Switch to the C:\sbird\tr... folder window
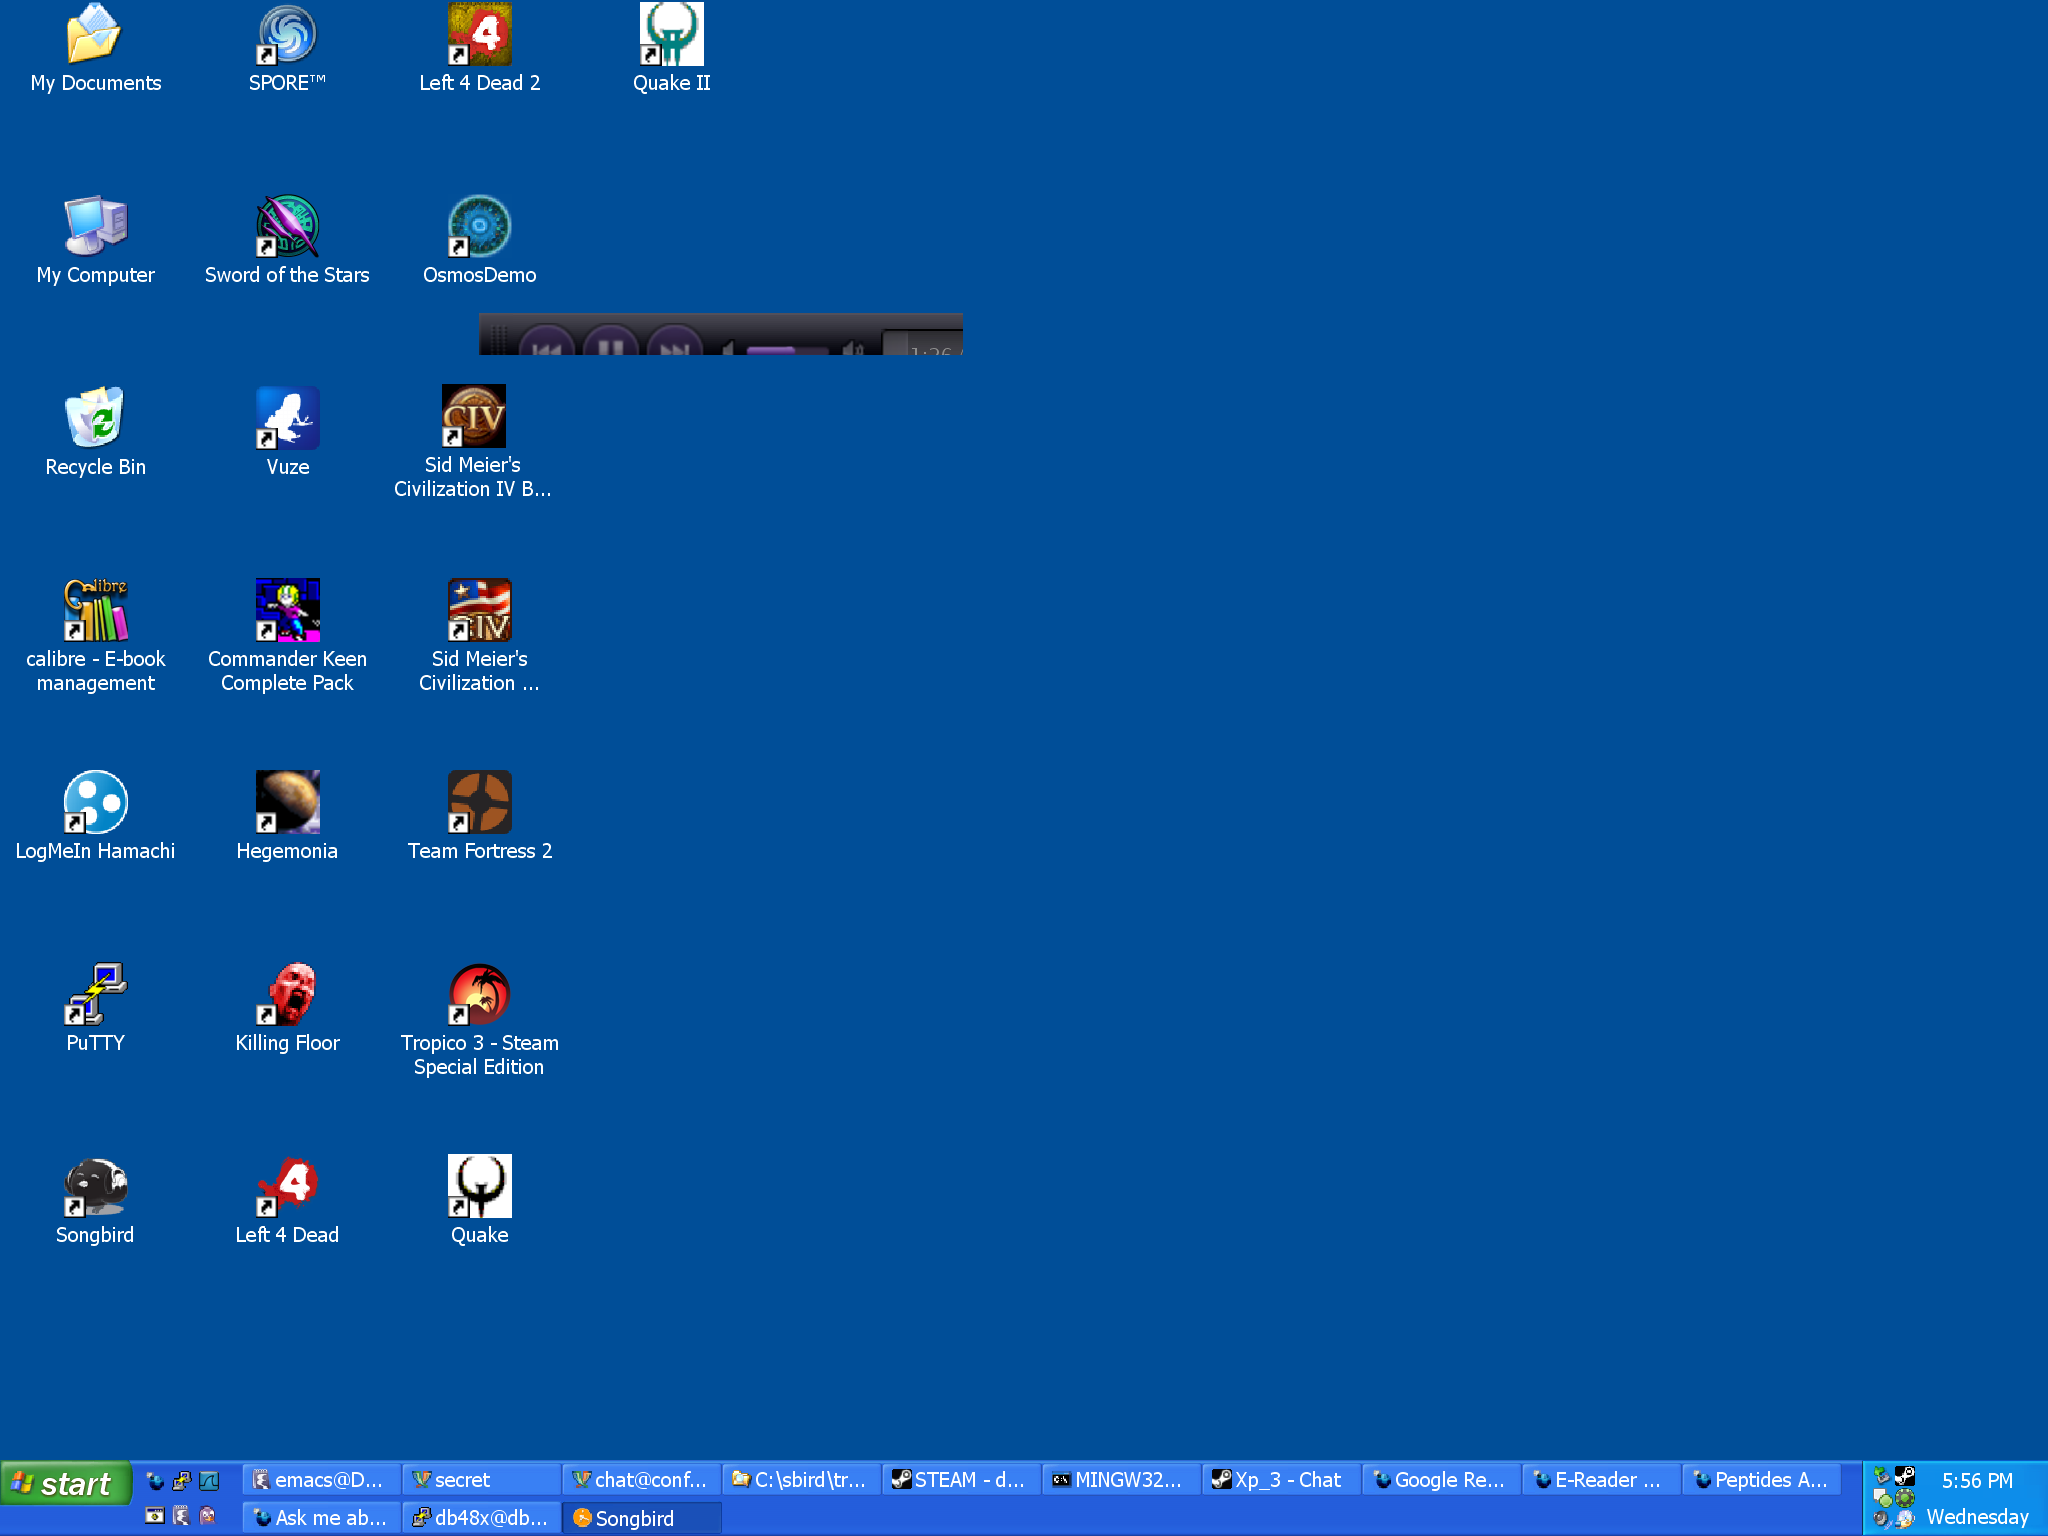Image resolution: width=2048 pixels, height=1536 pixels. coord(801,1480)
